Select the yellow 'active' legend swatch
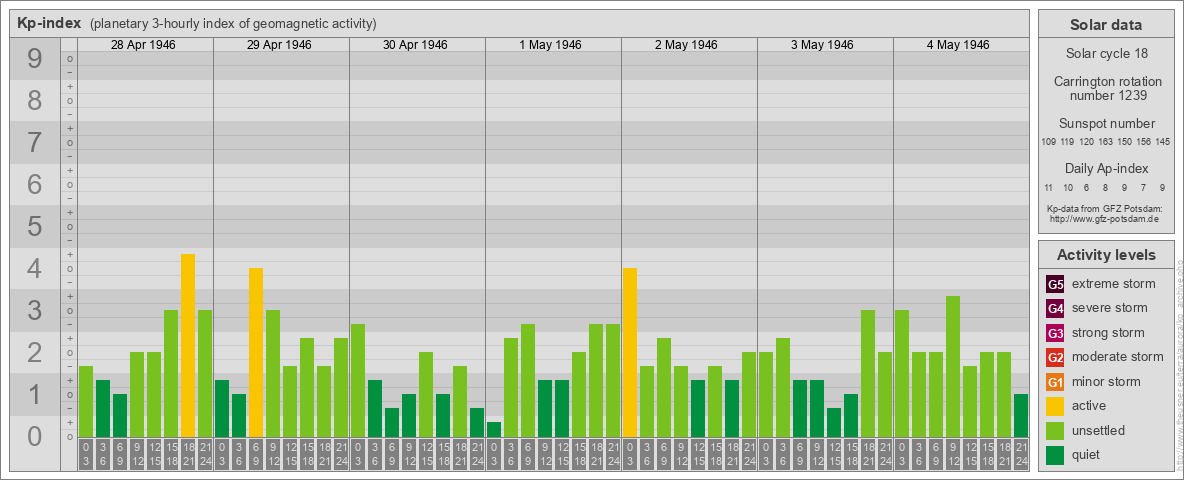 [x=1056, y=406]
